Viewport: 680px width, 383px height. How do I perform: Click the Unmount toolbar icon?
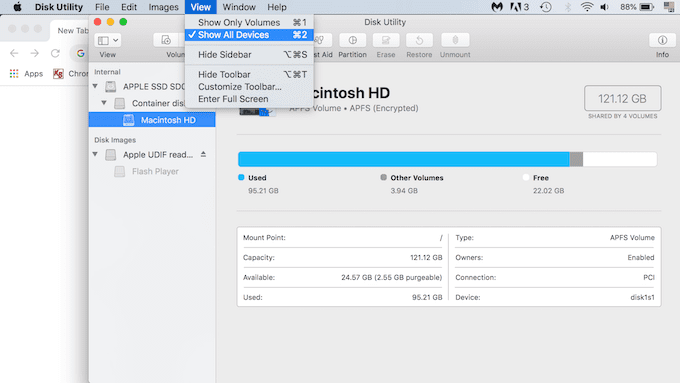coord(455,40)
